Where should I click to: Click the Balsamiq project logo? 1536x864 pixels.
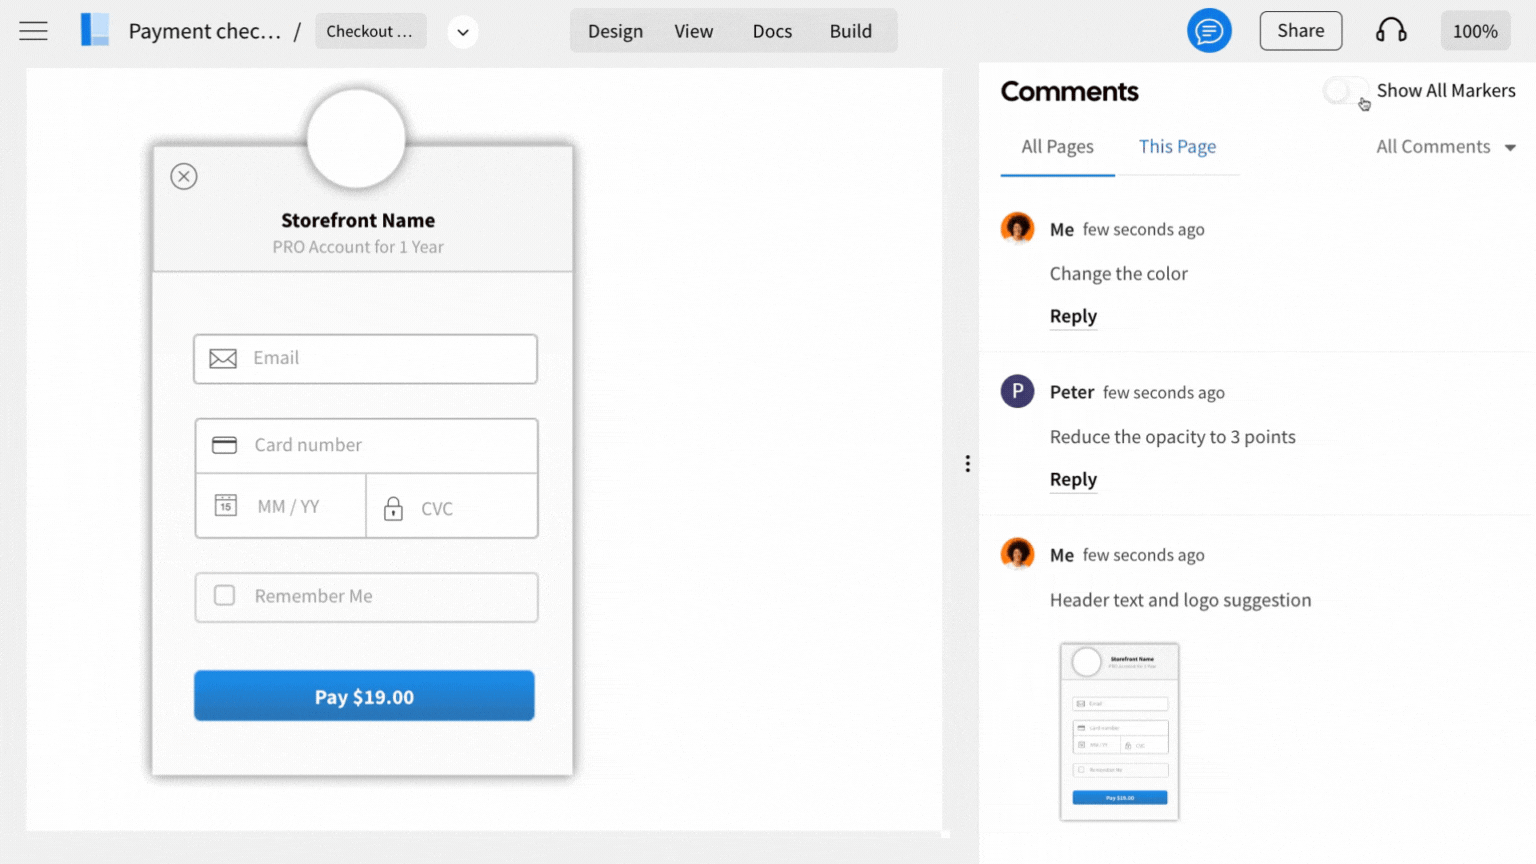(x=95, y=30)
